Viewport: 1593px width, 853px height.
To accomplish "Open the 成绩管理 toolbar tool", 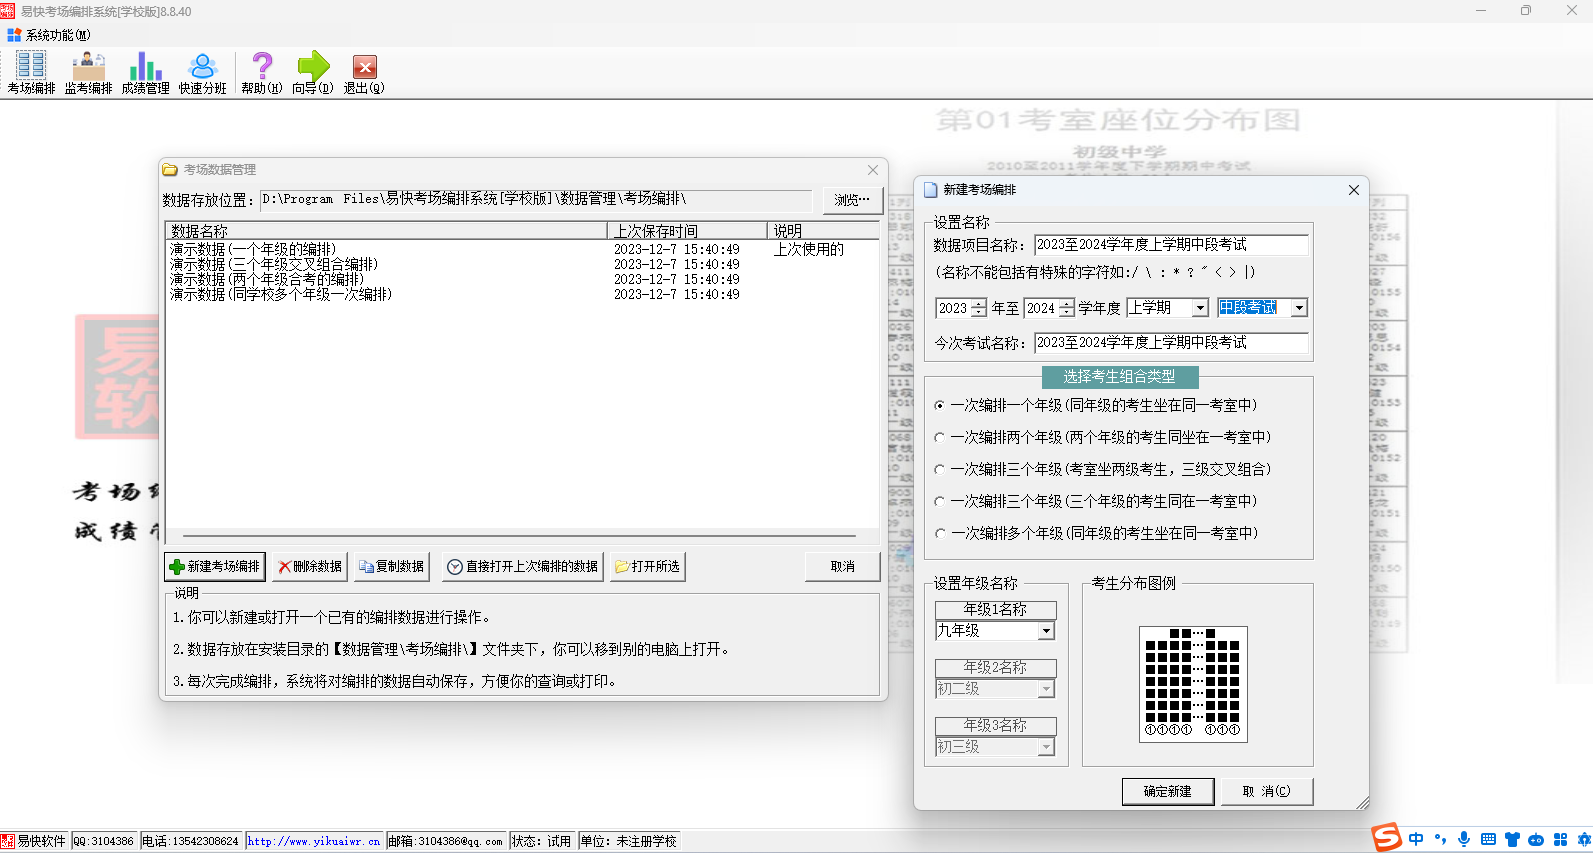I will pyautogui.click(x=145, y=73).
